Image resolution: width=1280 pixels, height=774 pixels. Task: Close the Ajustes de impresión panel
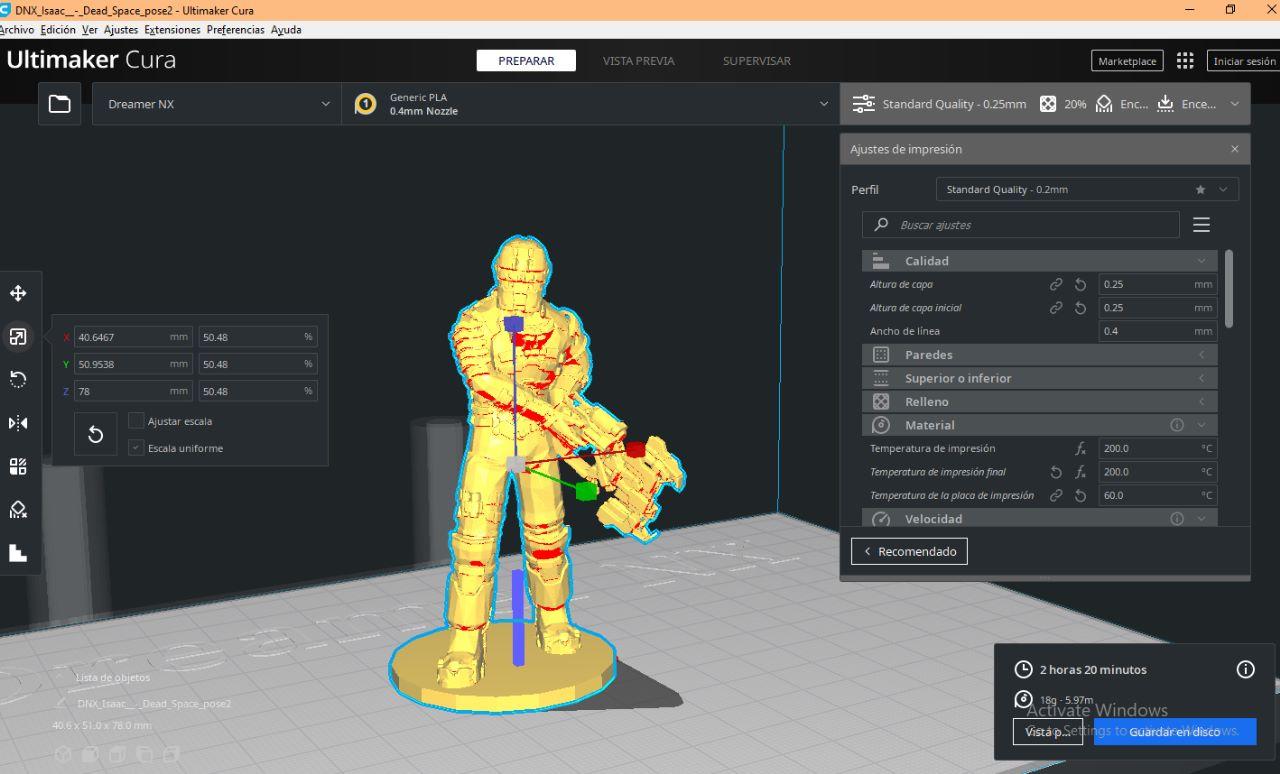[x=1235, y=149]
